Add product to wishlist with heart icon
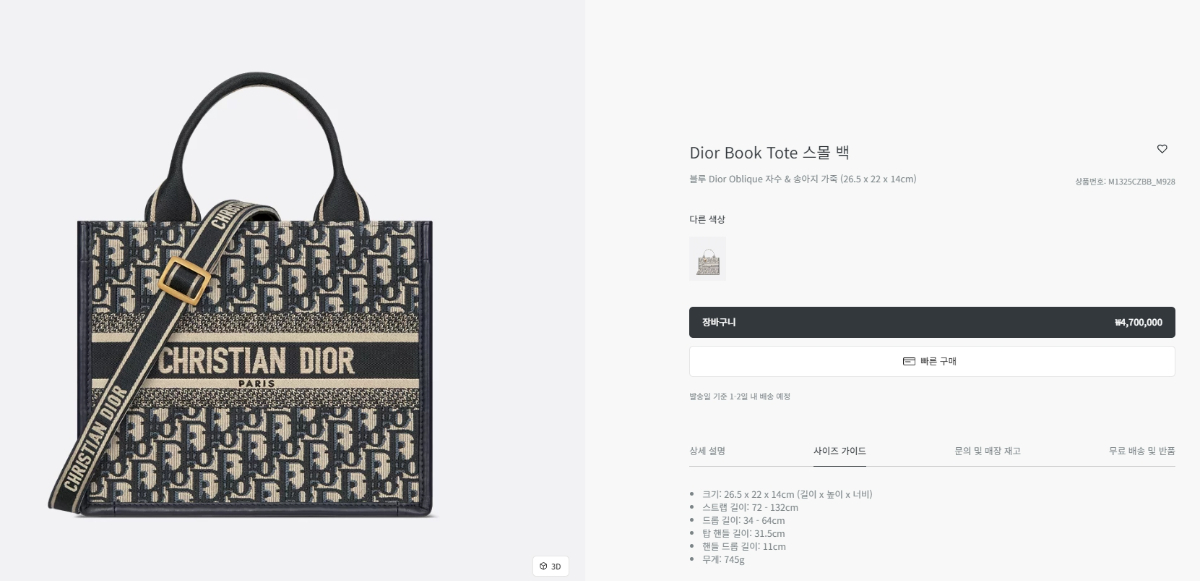This screenshot has height=581, width=1200. 1162,149
